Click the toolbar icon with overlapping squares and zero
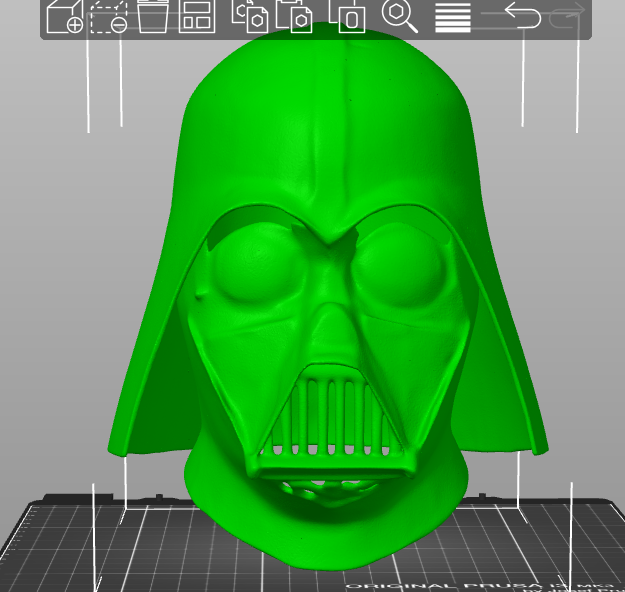The height and width of the screenshot is (592, 625). [347, 16]
